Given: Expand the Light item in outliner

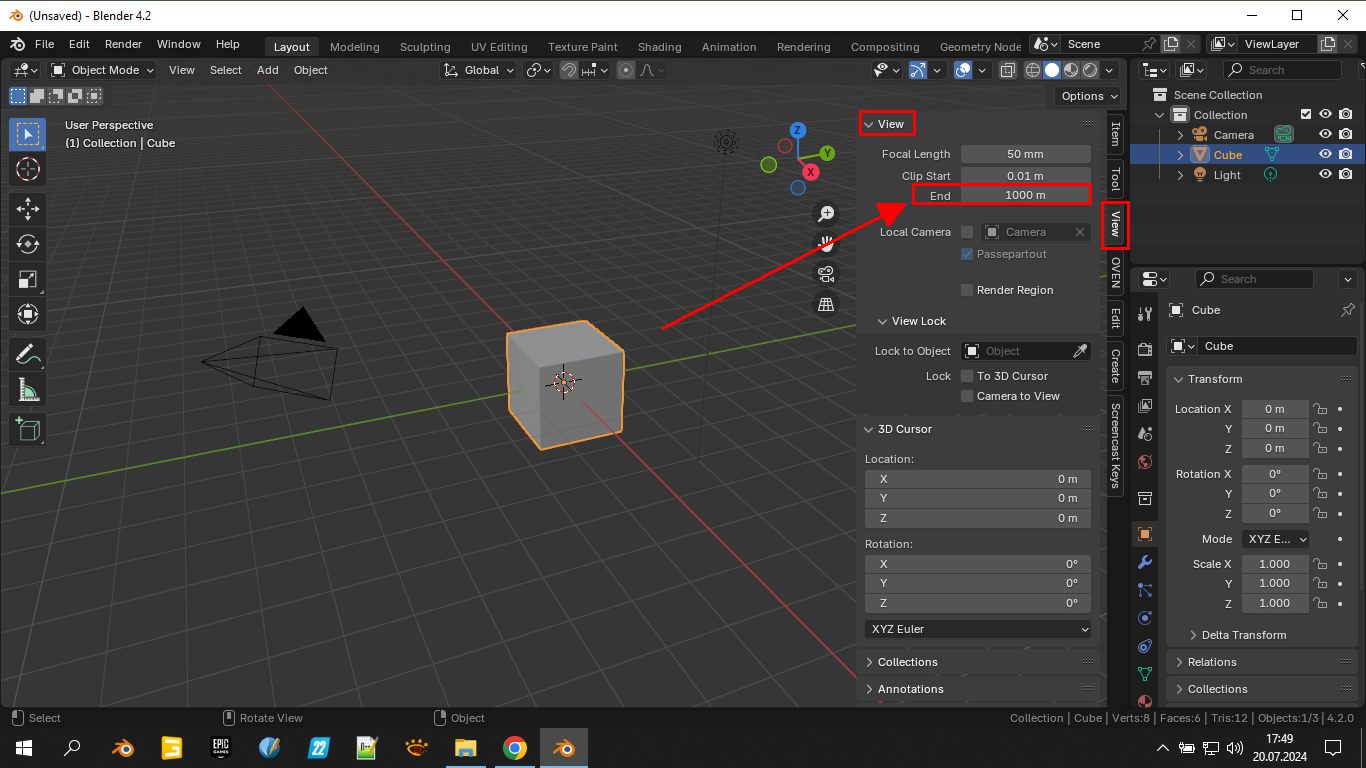Looking at the screenshot, I should tap(1180, 175).
